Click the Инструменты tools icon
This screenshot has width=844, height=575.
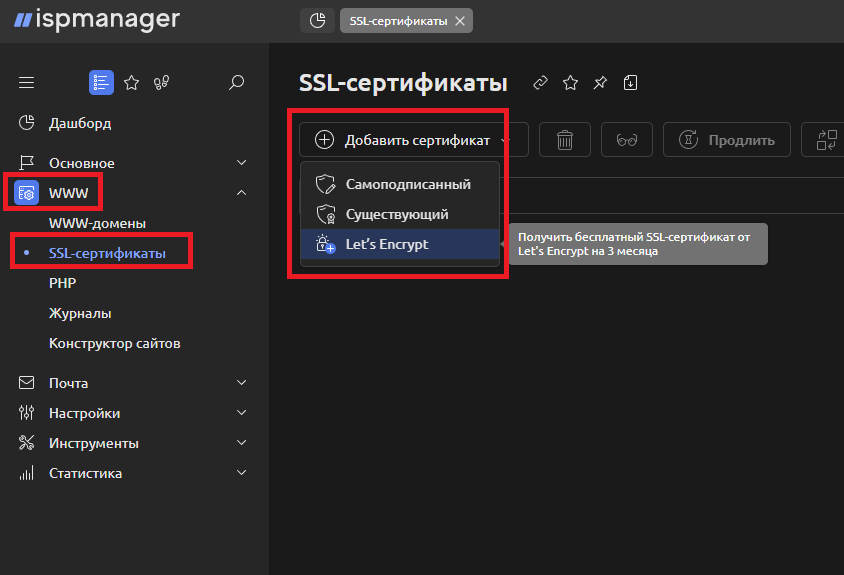click(26, 443)
